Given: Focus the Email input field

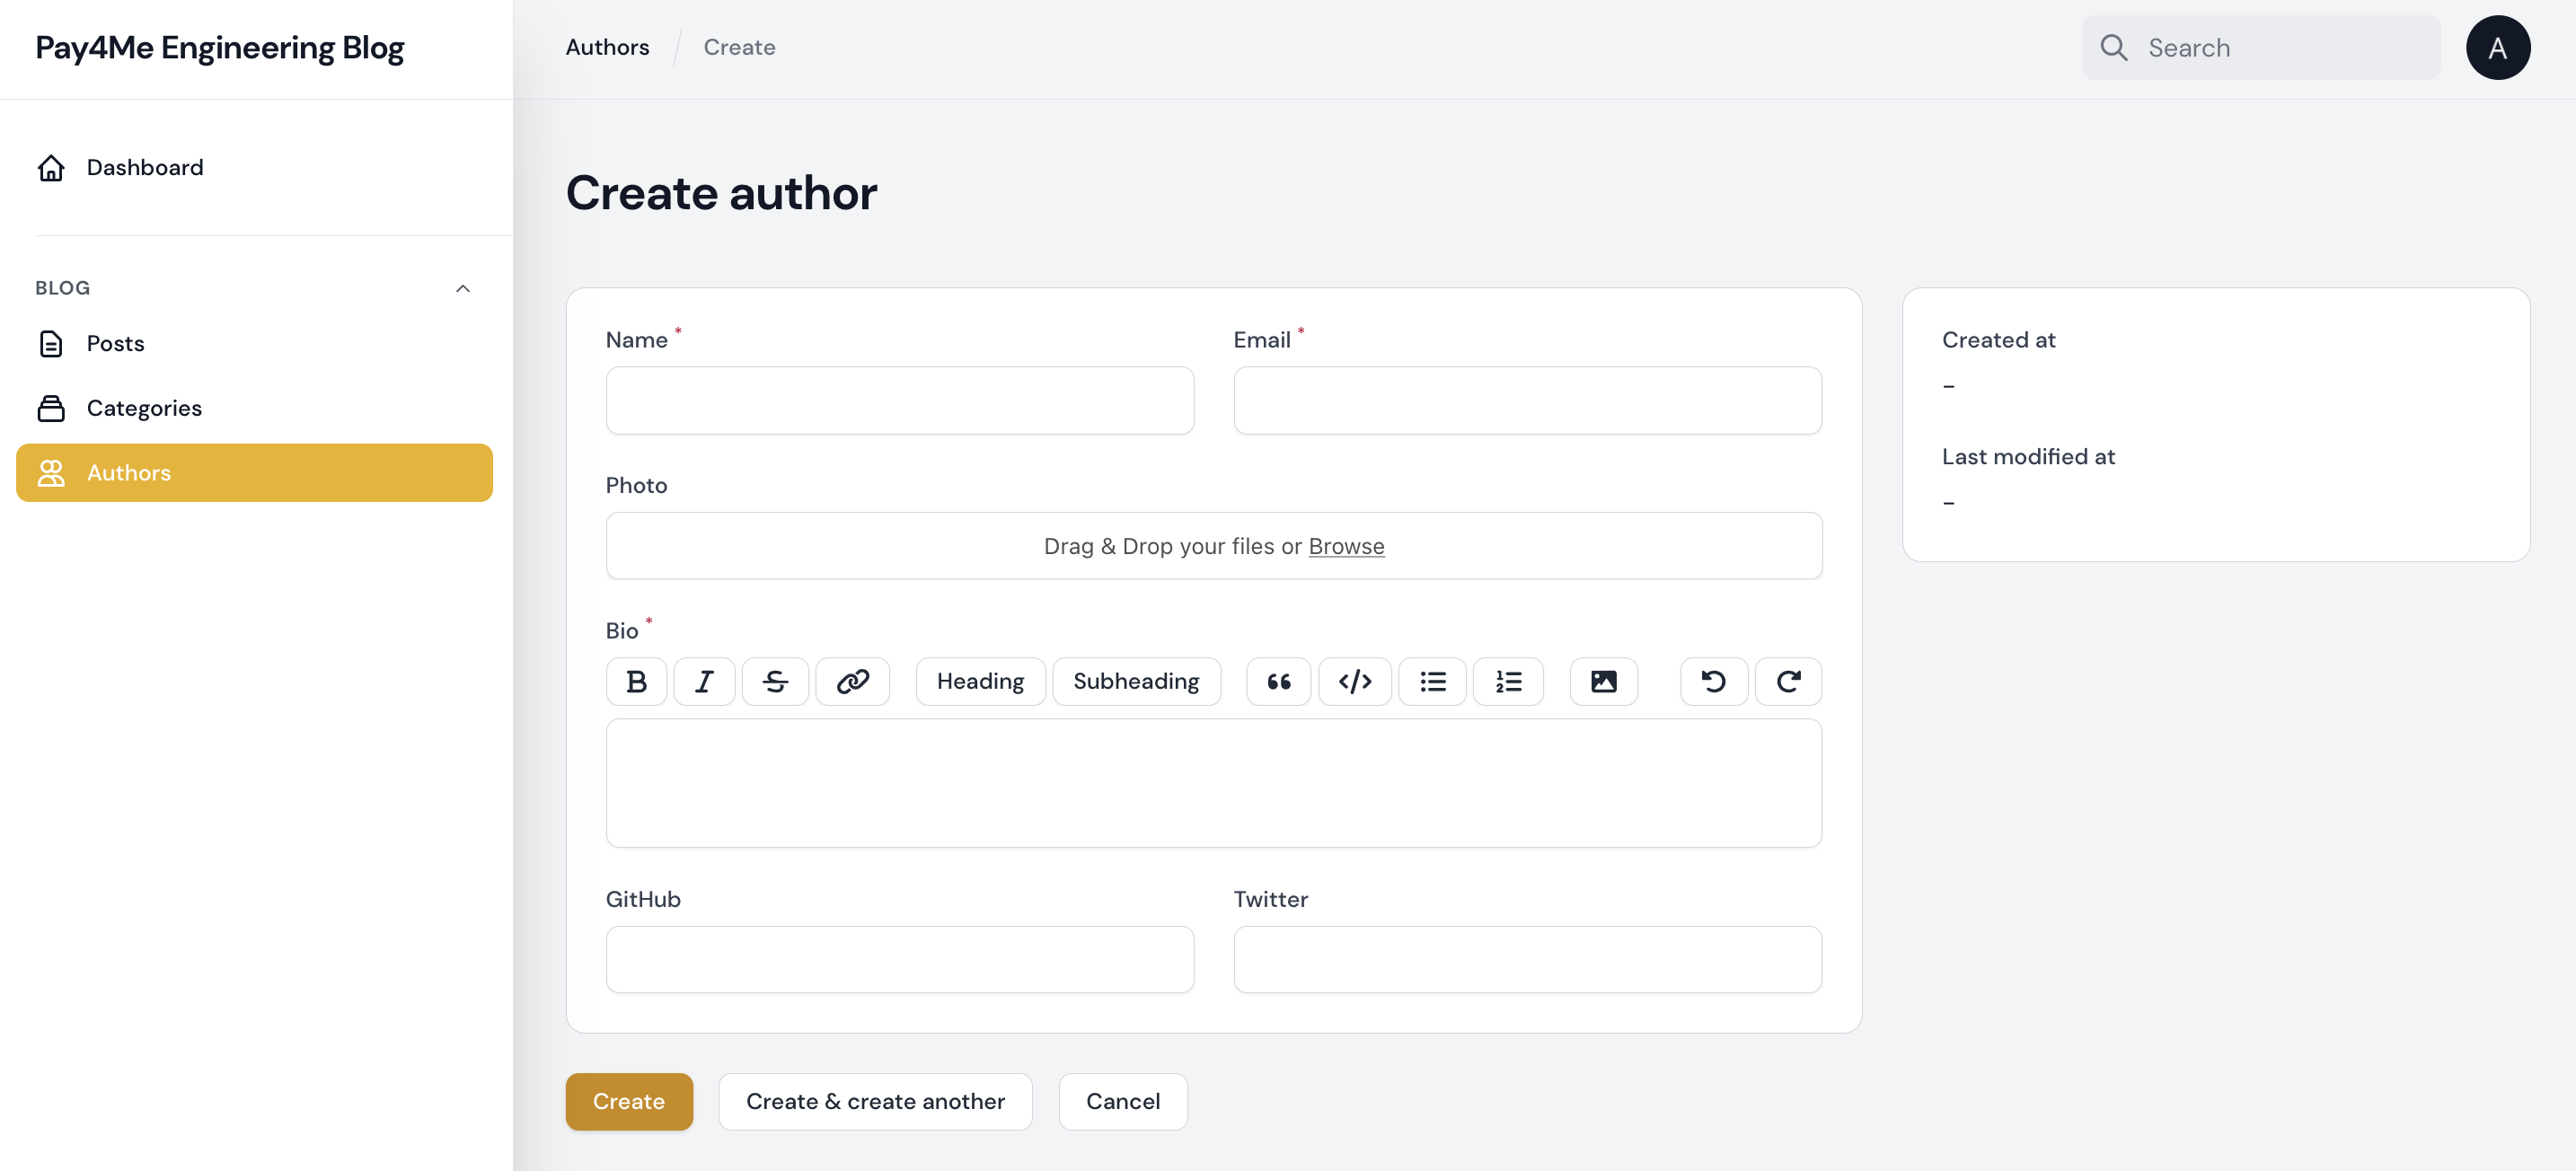Looking at the screenshot, I should coord(1527,400).
